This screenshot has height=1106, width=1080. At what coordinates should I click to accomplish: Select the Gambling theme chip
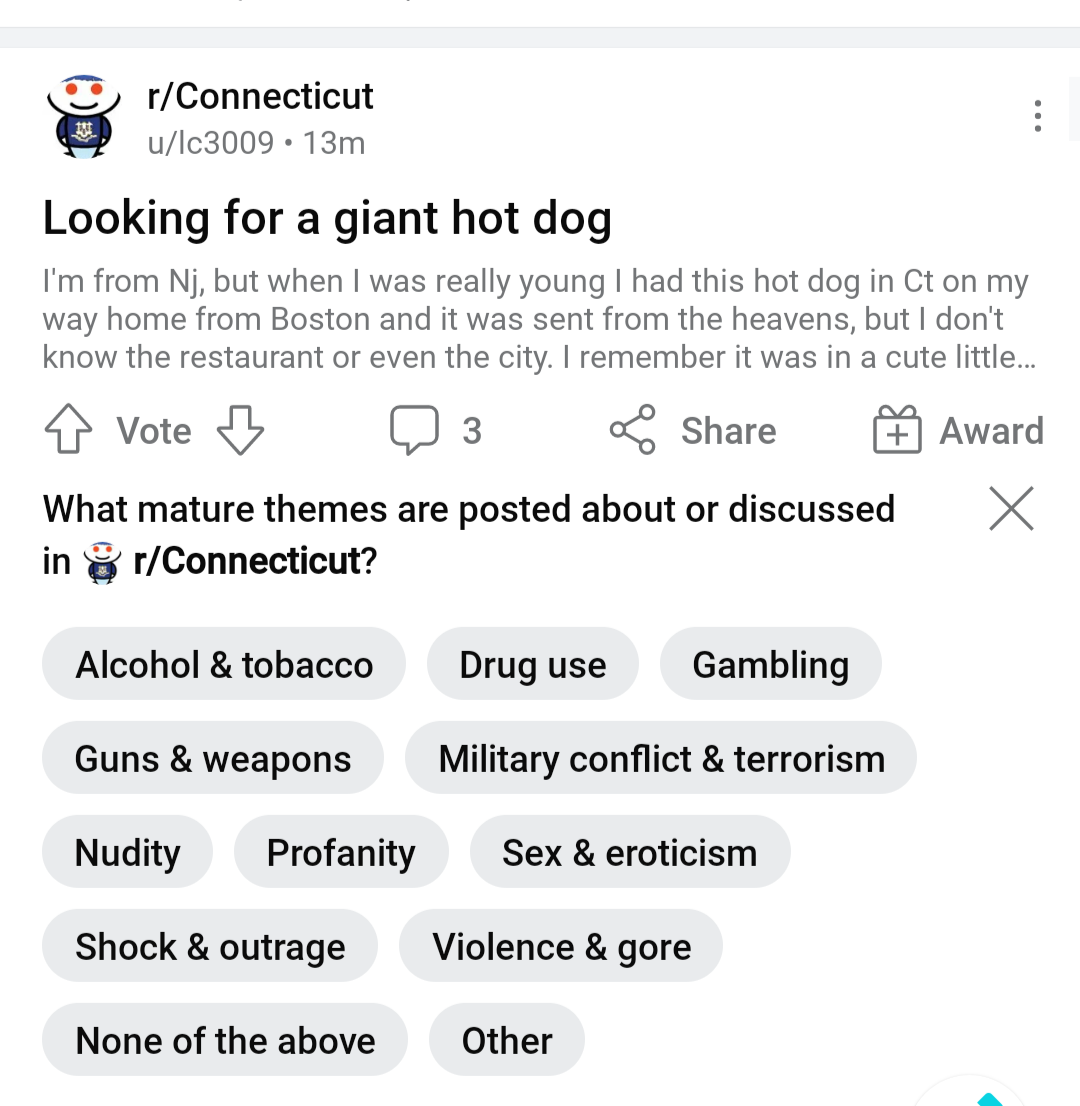(770, 665)
